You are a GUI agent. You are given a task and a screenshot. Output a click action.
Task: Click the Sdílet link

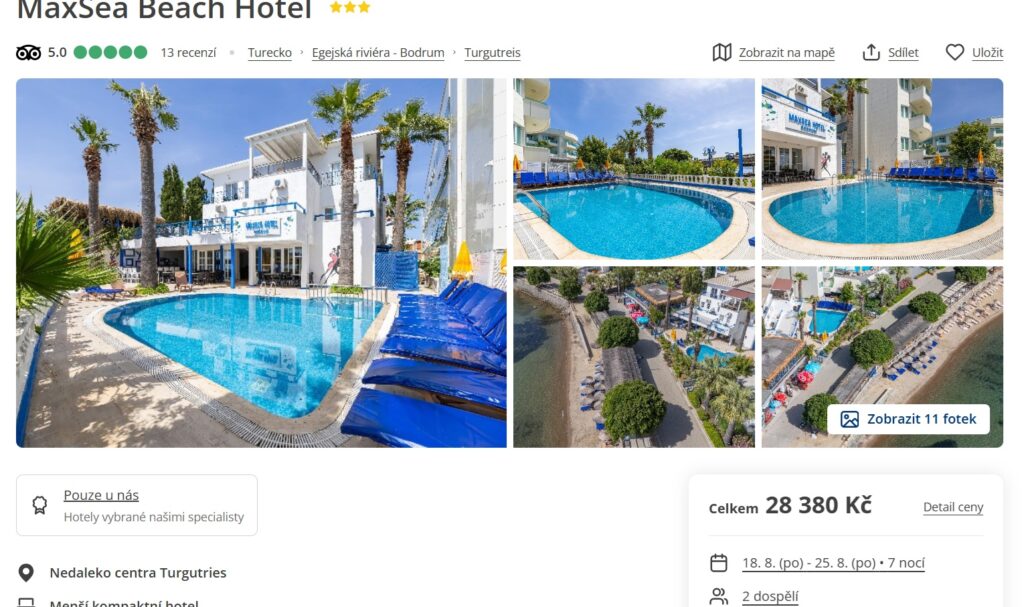click(x=903, y=52)
